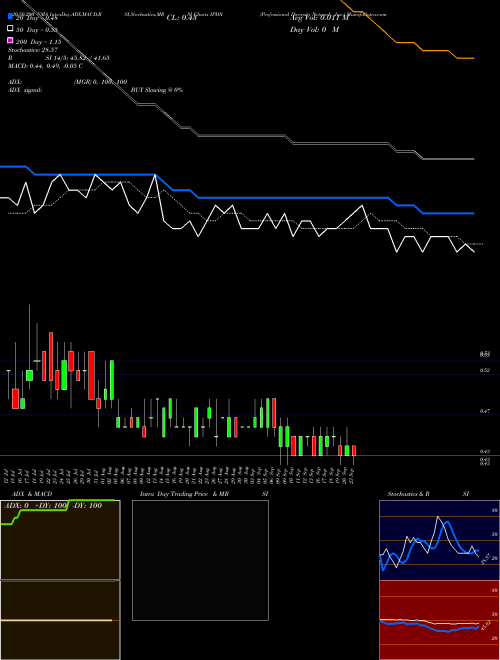The width and height of the screenshot is (500, 660).
Task: Click the tallest red candlestick in July
Action: point(51,357)
